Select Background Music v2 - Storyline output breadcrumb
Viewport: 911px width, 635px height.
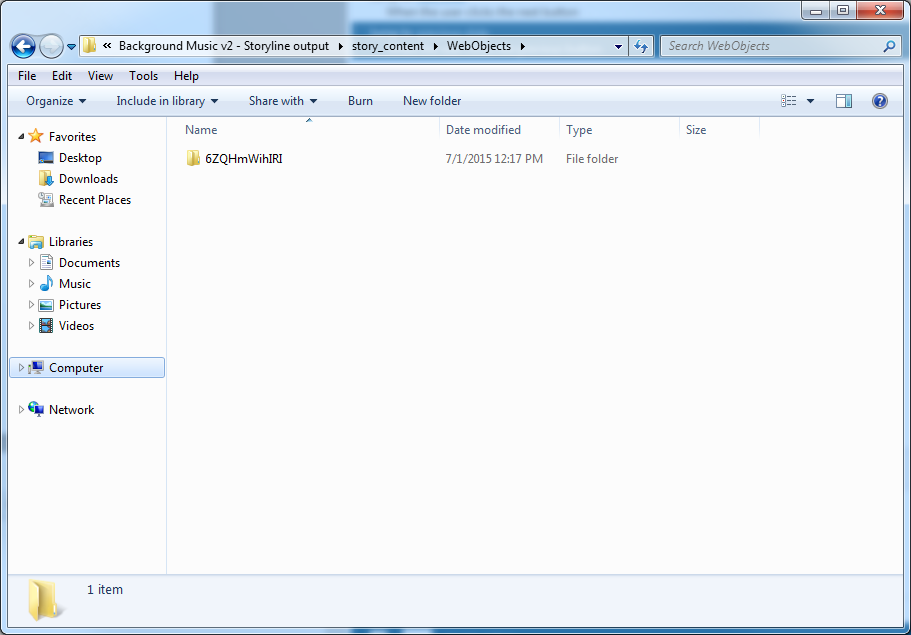[x=224, y=46]
